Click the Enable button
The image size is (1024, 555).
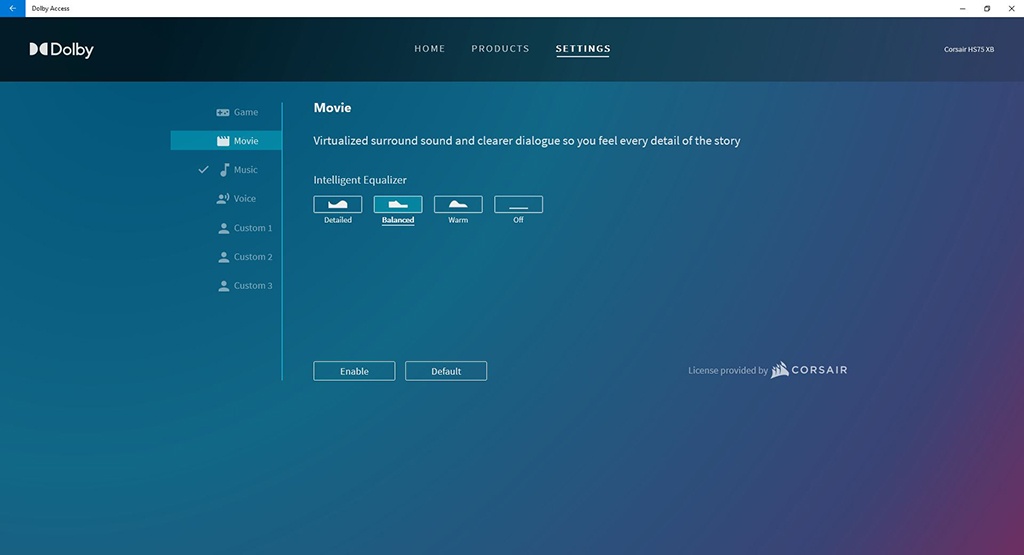click(x=354, y=371)
